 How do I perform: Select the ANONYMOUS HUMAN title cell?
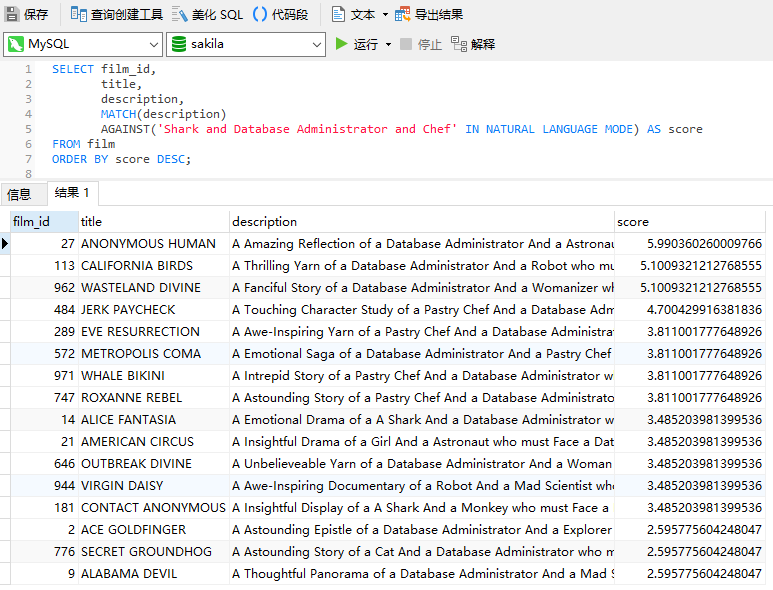coord(154,243)
